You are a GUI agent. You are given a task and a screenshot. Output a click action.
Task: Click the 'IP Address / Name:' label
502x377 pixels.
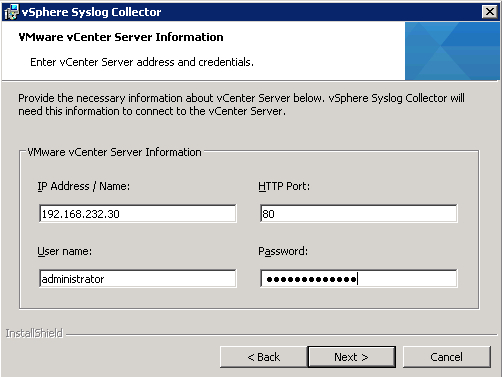point(83,186)
